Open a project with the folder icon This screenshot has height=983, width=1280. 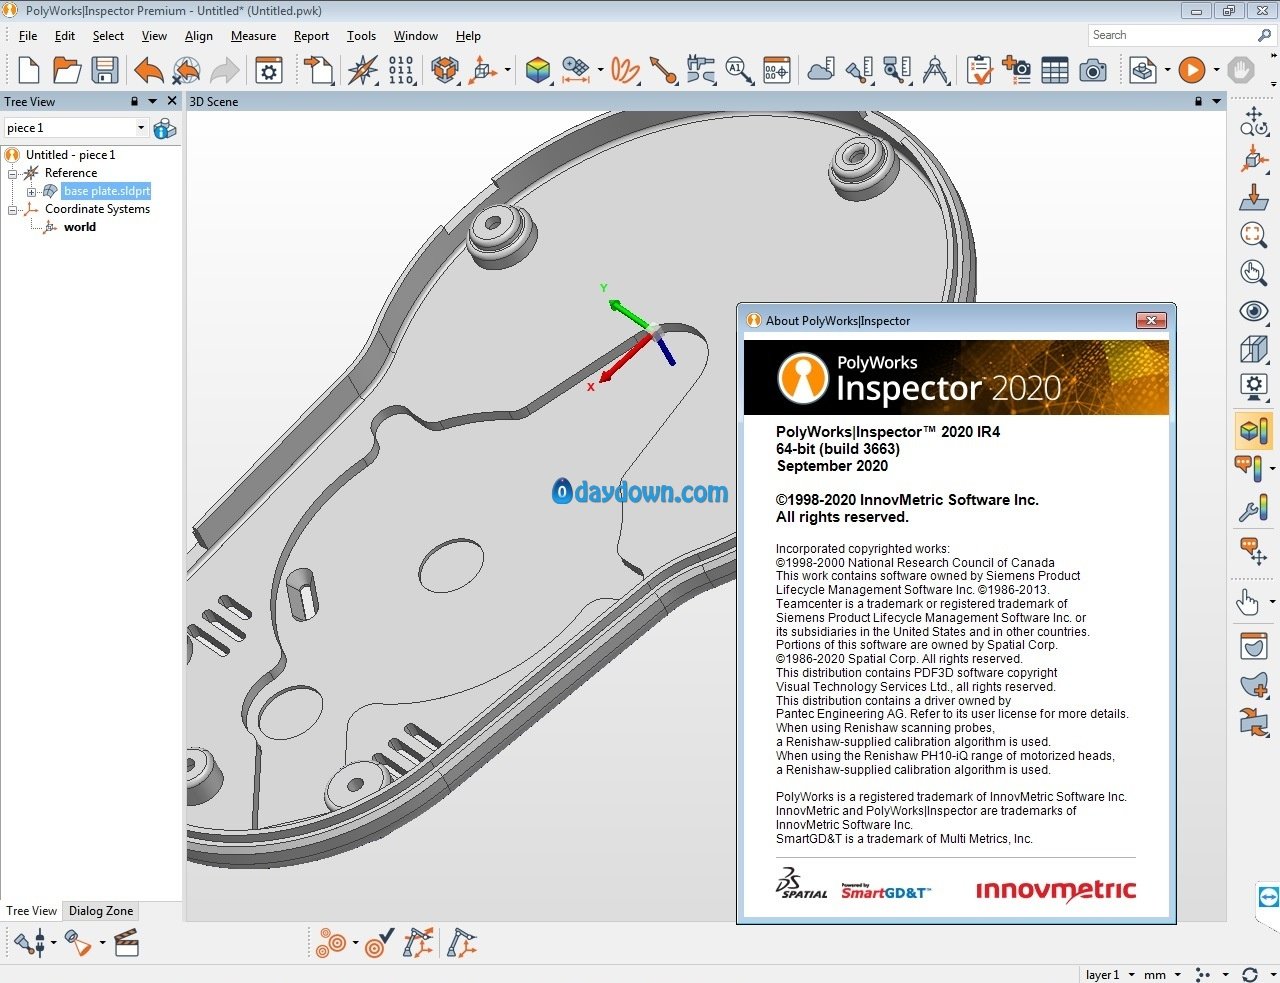click(x=67, y=70)
